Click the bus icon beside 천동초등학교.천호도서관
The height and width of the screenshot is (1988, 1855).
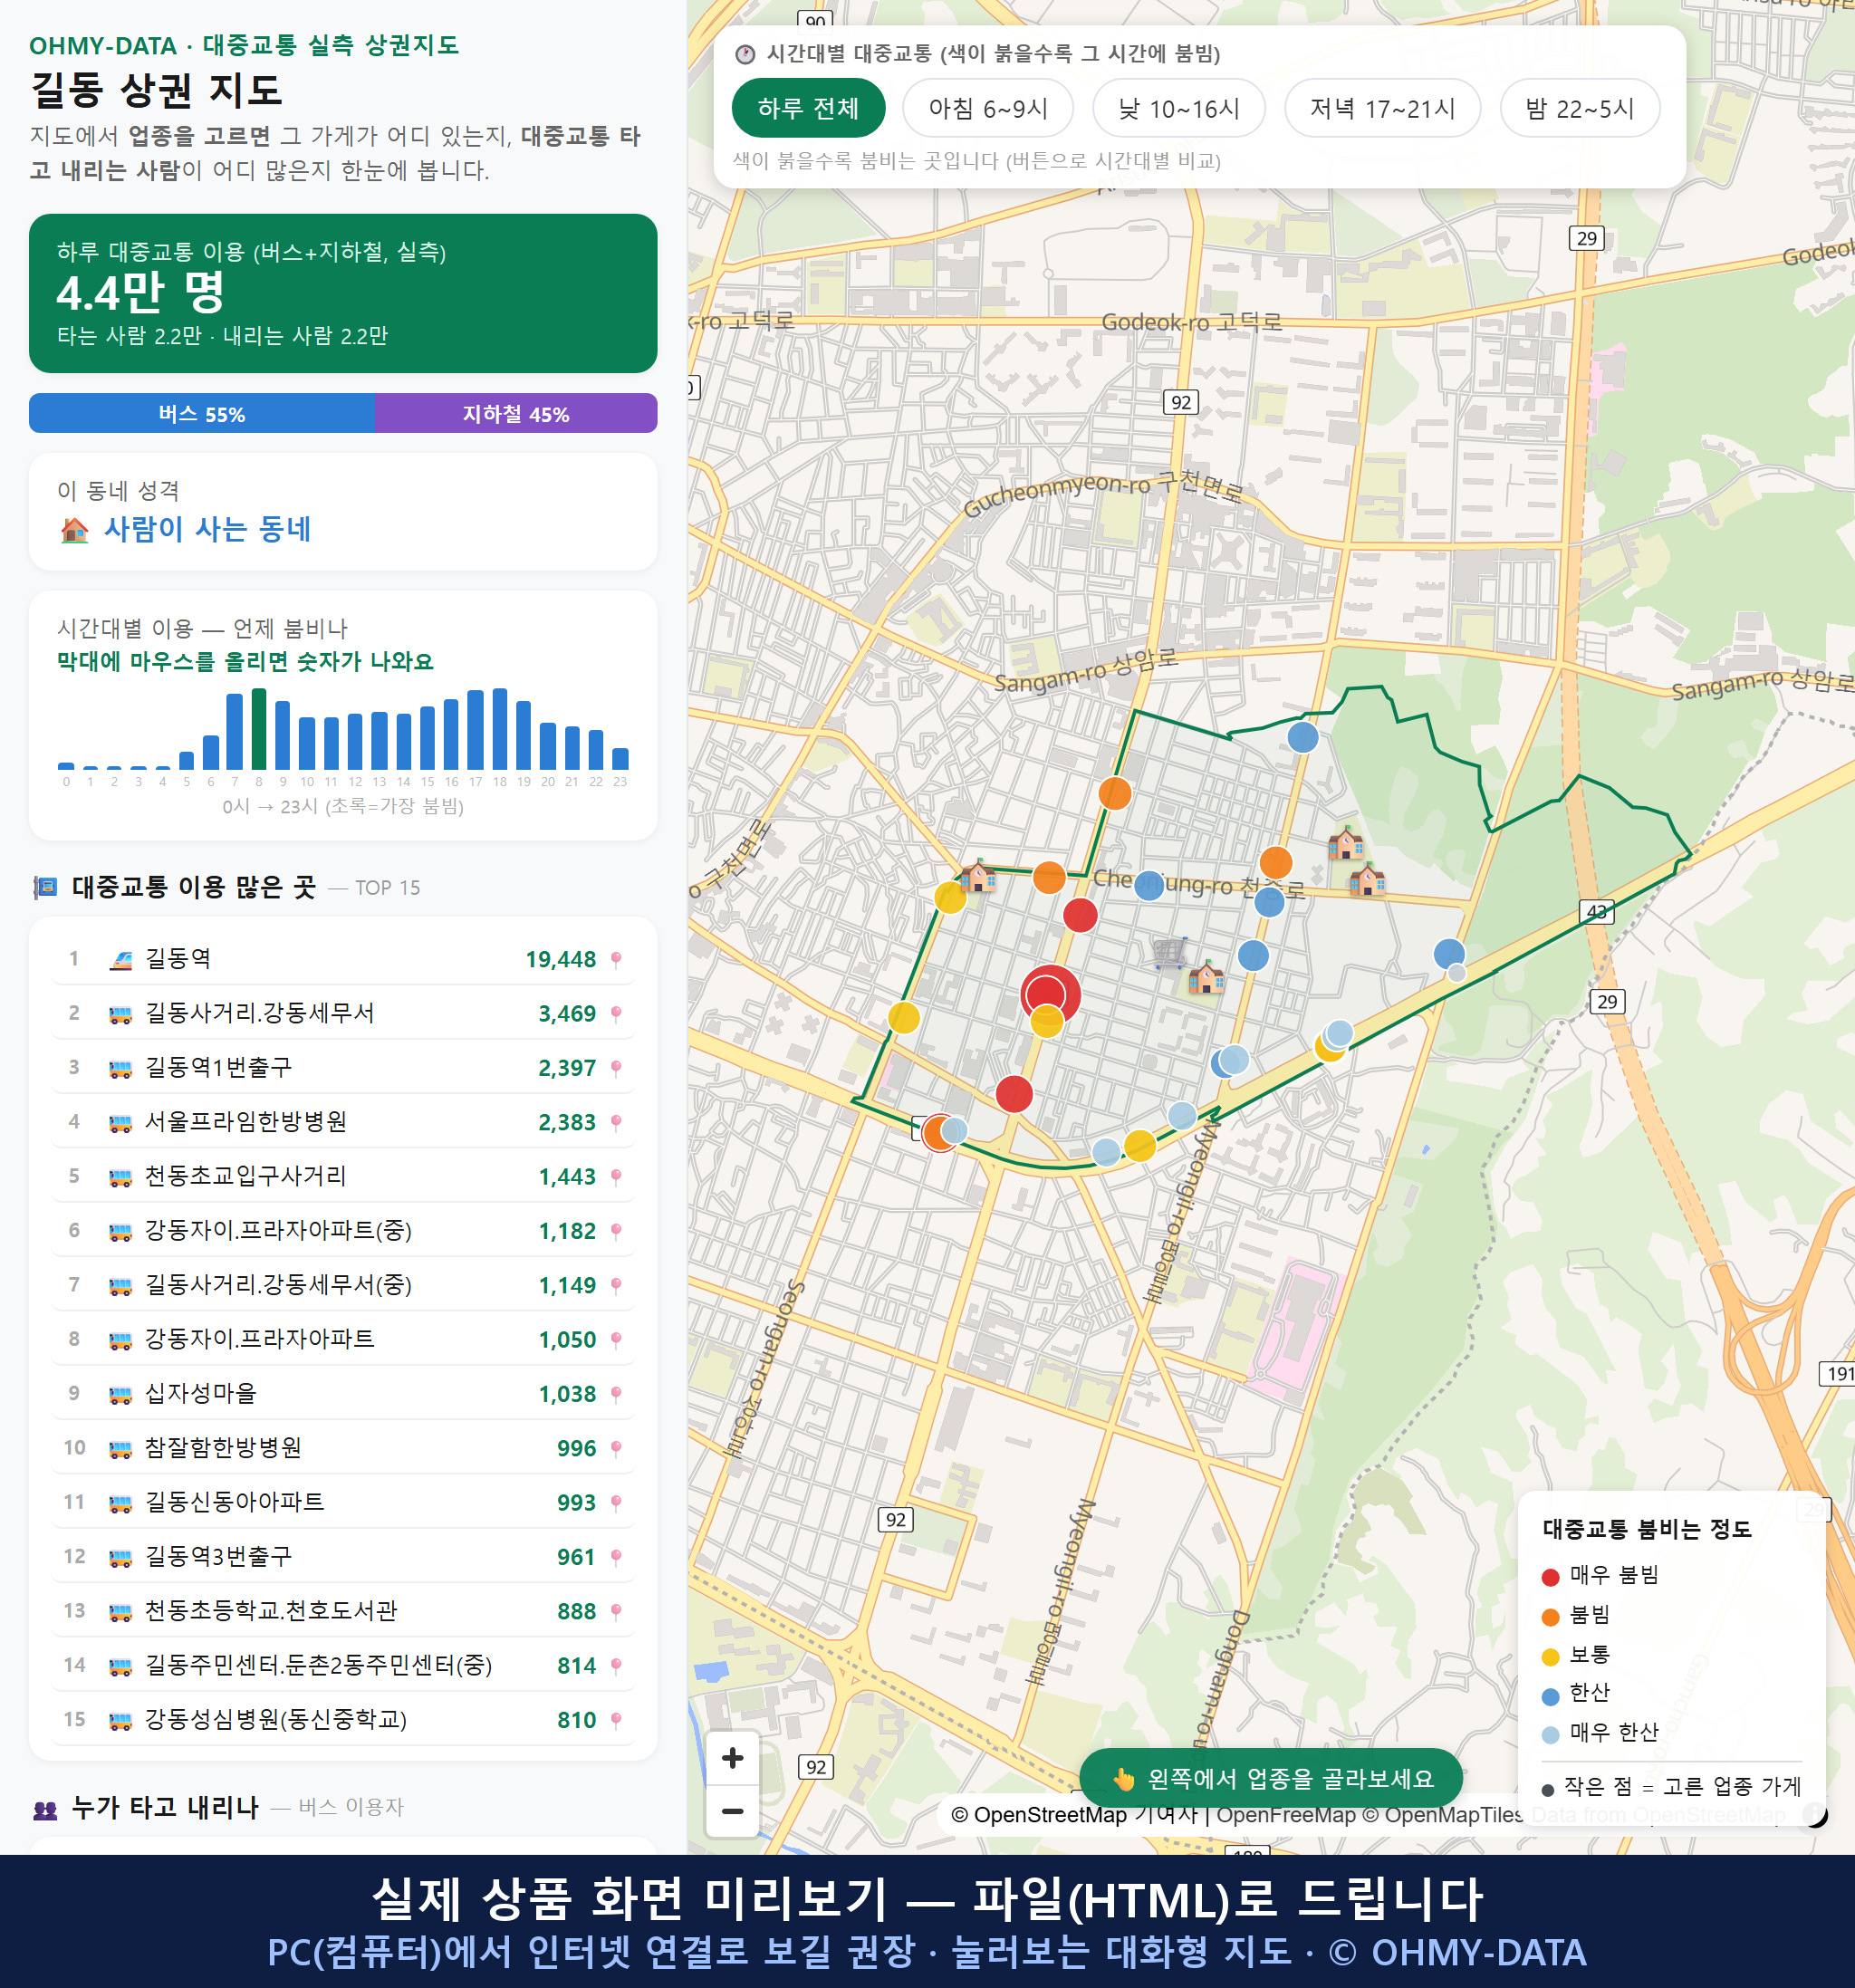tap(120, 1612)
